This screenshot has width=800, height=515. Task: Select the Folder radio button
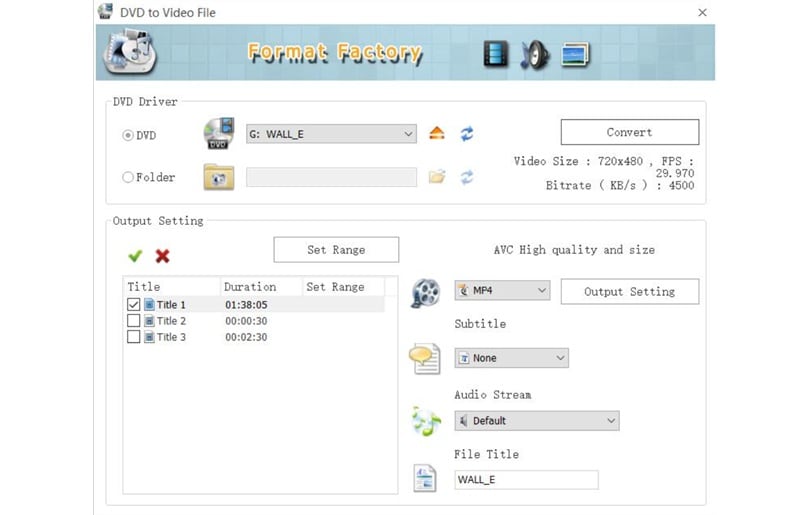128,177
